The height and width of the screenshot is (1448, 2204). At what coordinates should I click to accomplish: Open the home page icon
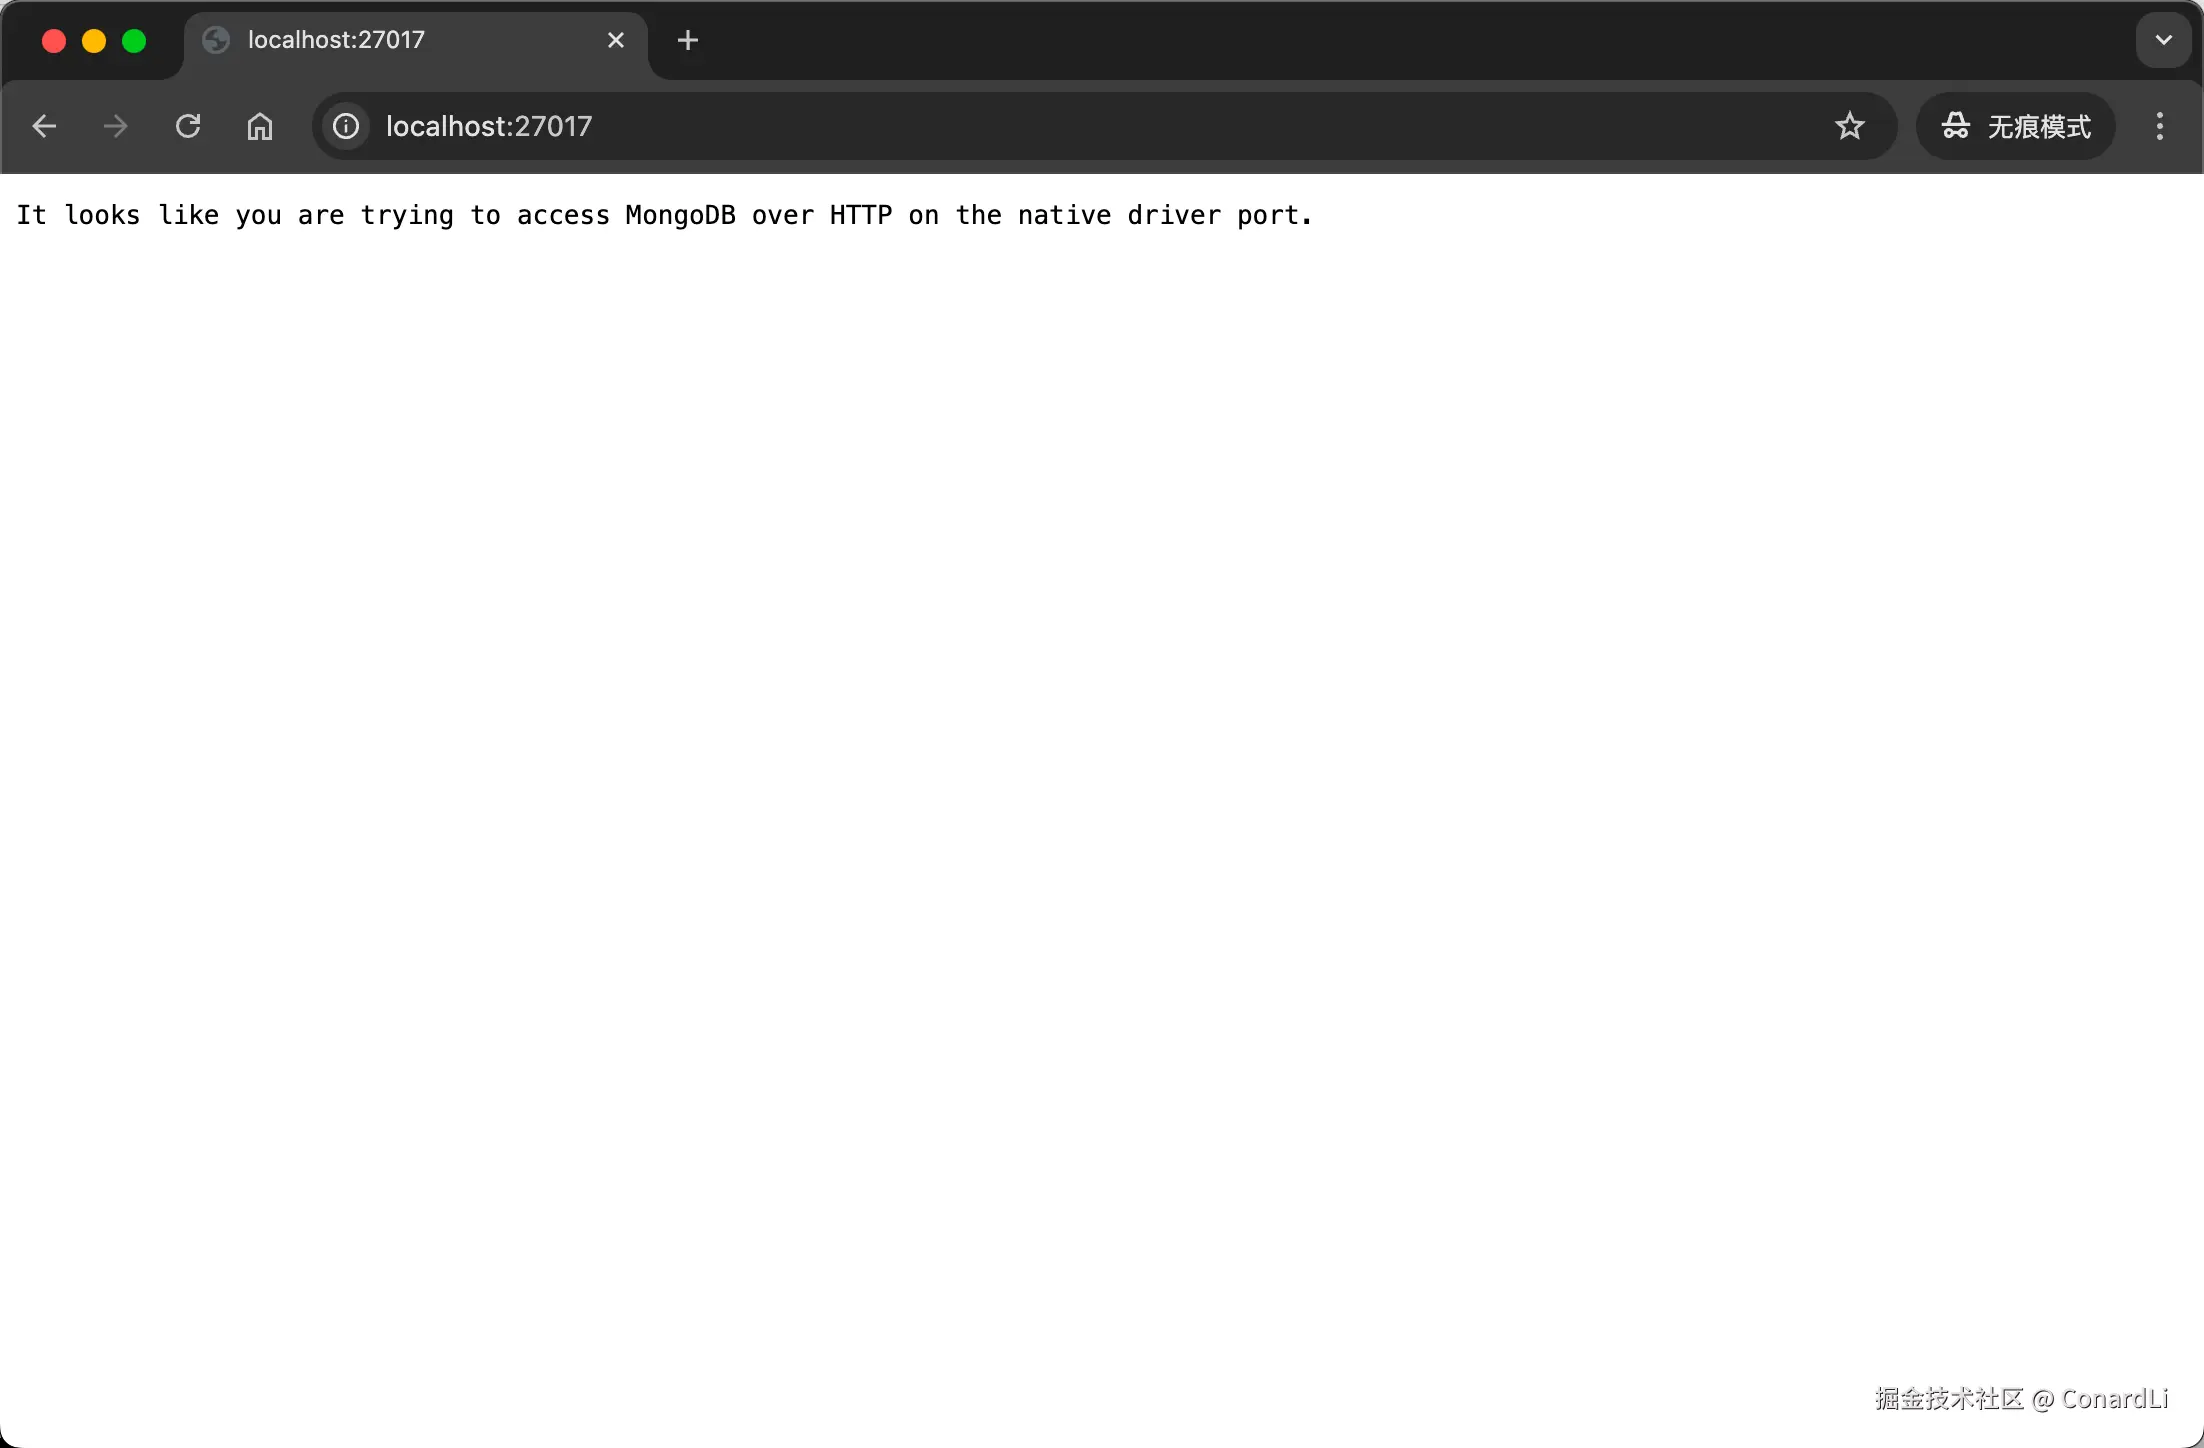coord(260,126)
